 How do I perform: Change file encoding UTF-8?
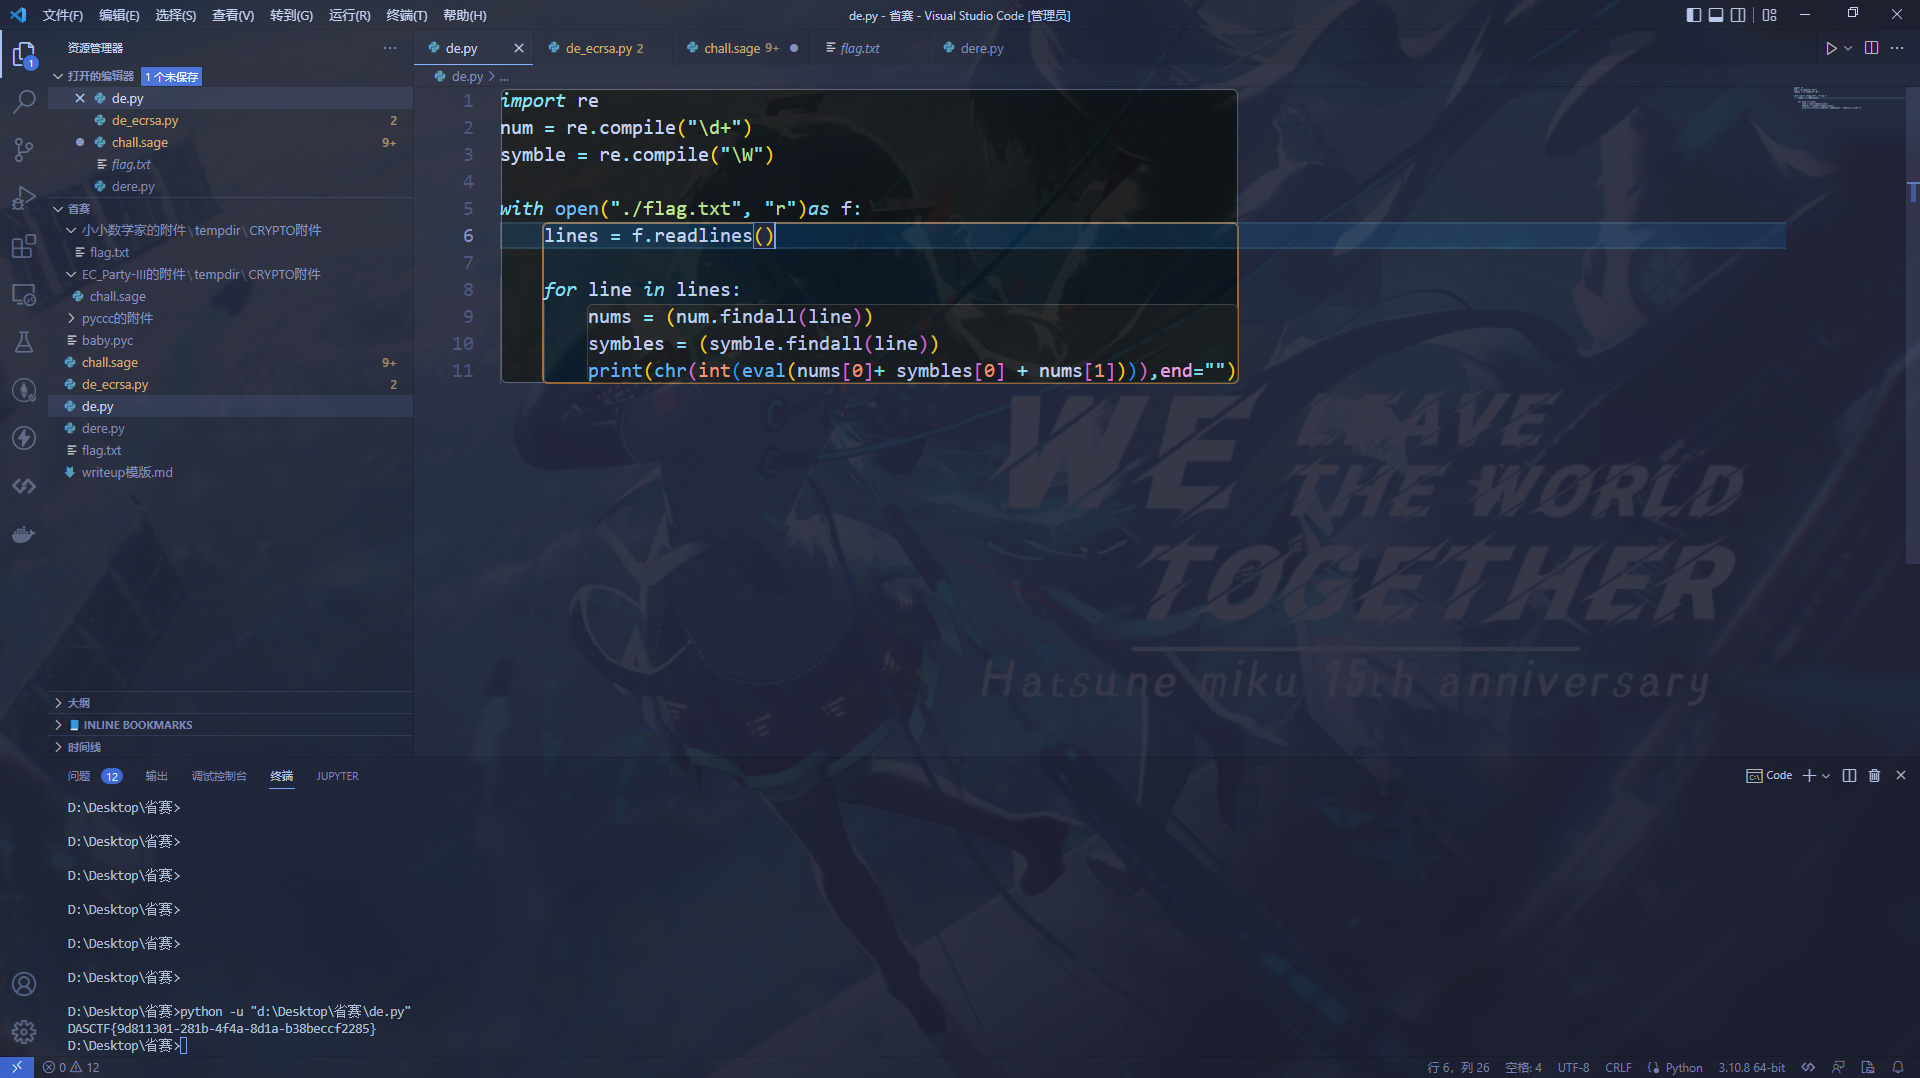click(x=1573, y=1067)
